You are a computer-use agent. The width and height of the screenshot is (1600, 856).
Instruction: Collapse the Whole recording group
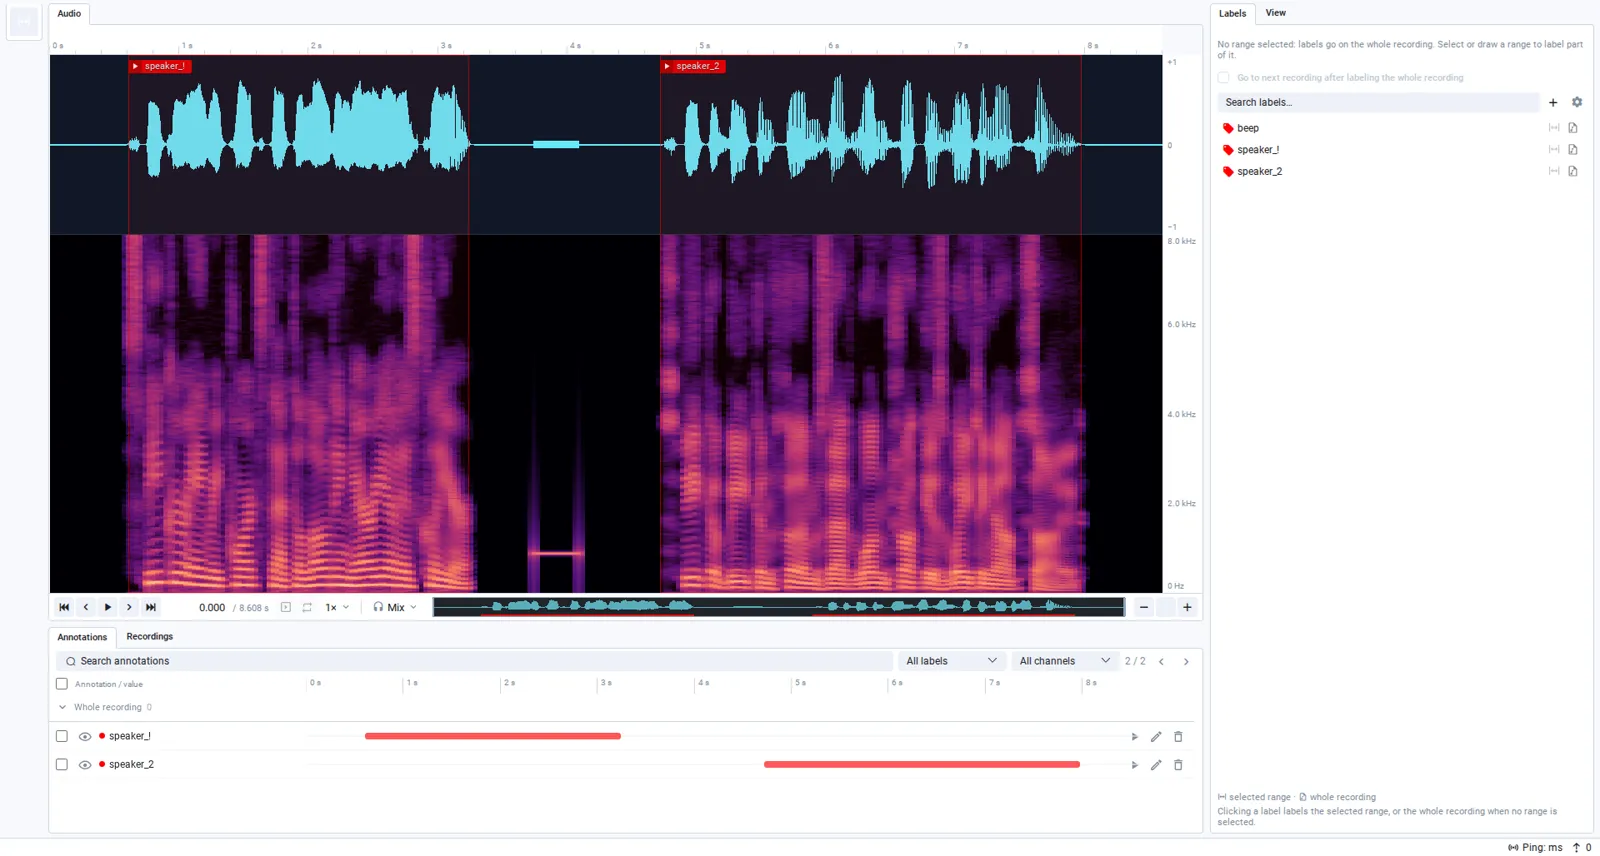[62, 707]
